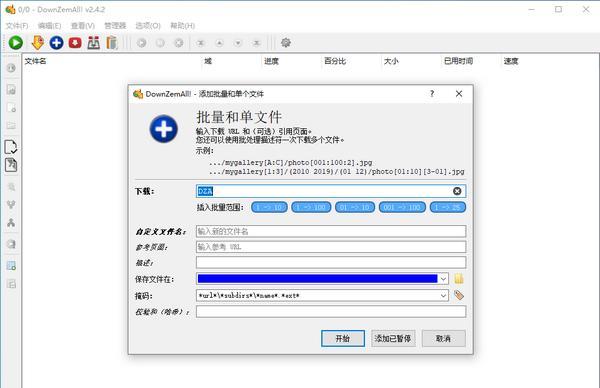The image size is (600, 388).
Task: Open preferences via the gear toolbar icon
Action: (x=285, y=42)
